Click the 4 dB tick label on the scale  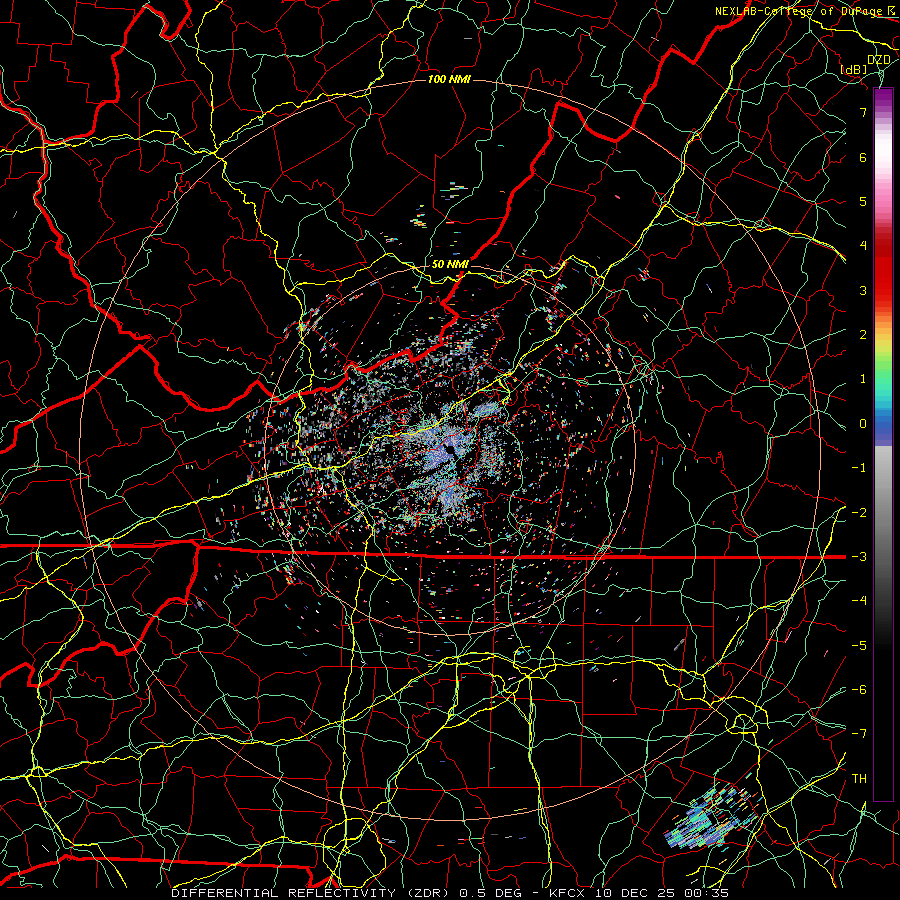[x=863, y=246]
